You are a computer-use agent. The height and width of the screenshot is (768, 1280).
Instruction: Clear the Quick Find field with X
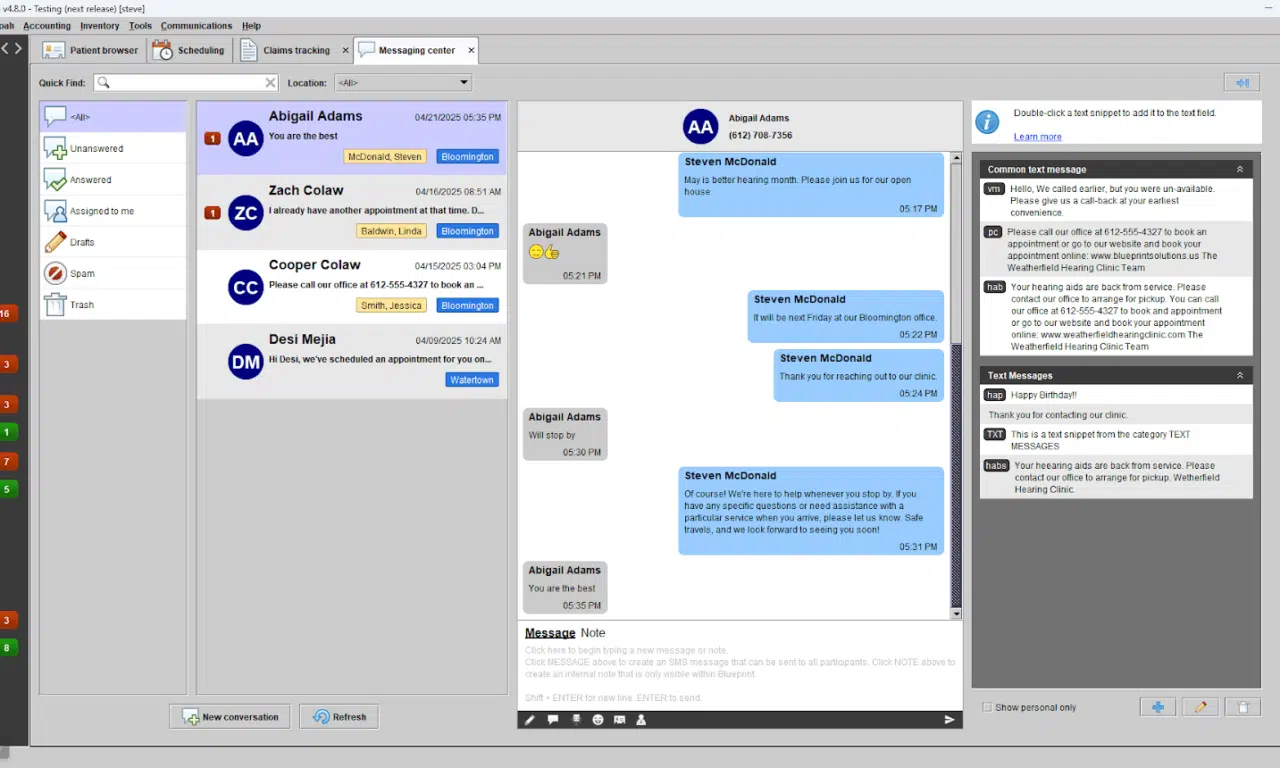[x=270, y=83]
